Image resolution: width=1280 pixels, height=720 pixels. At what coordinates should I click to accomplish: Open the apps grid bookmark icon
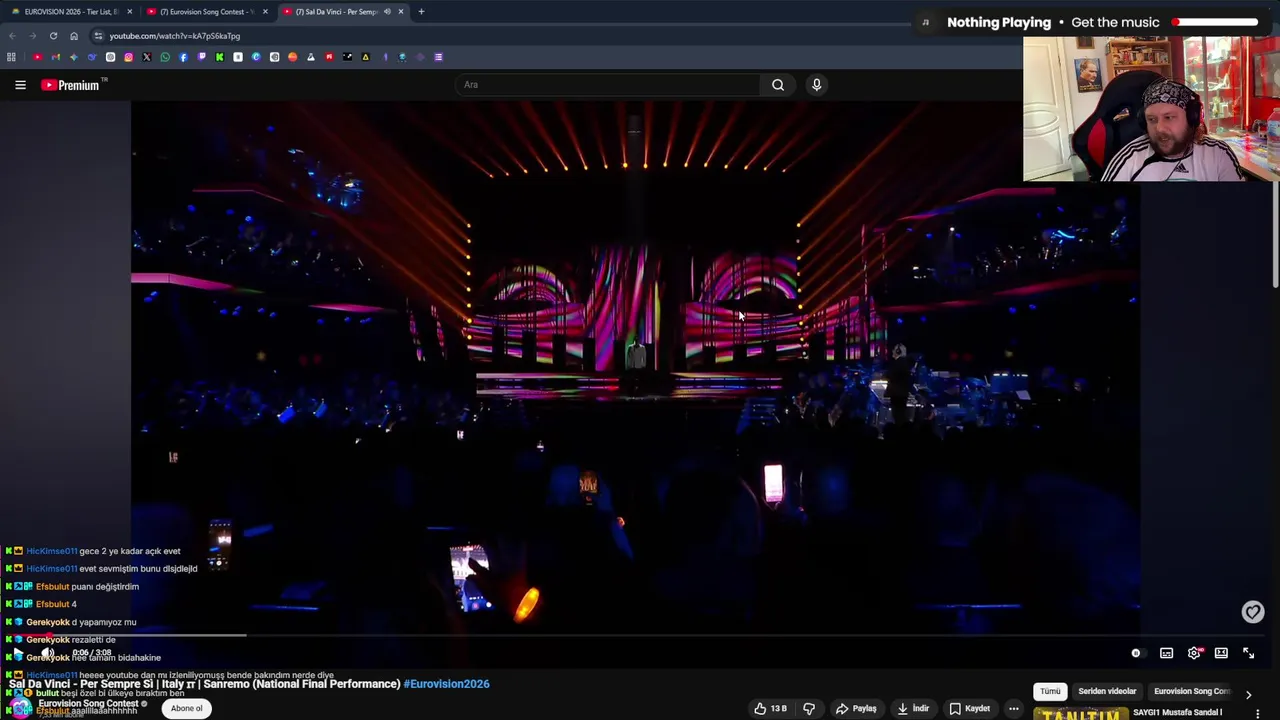point(11,57)
